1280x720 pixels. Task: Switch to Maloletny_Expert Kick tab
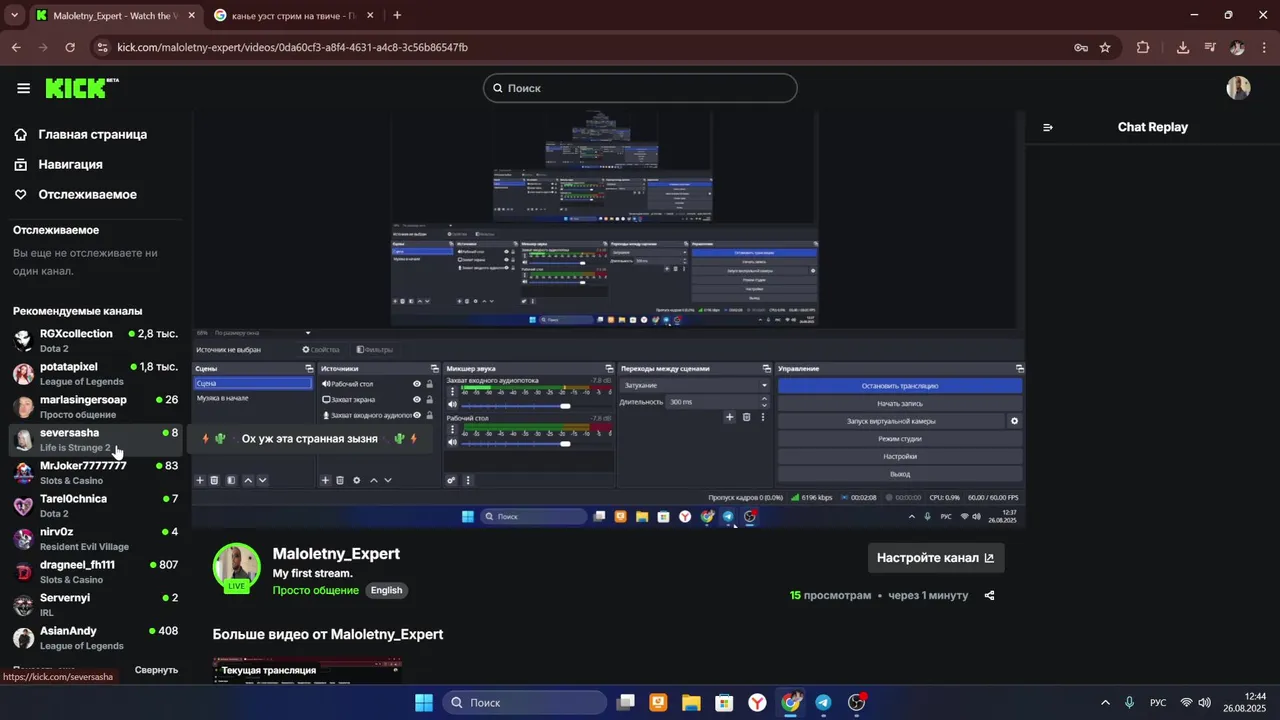pyautogui.click(x=116, y=16)
